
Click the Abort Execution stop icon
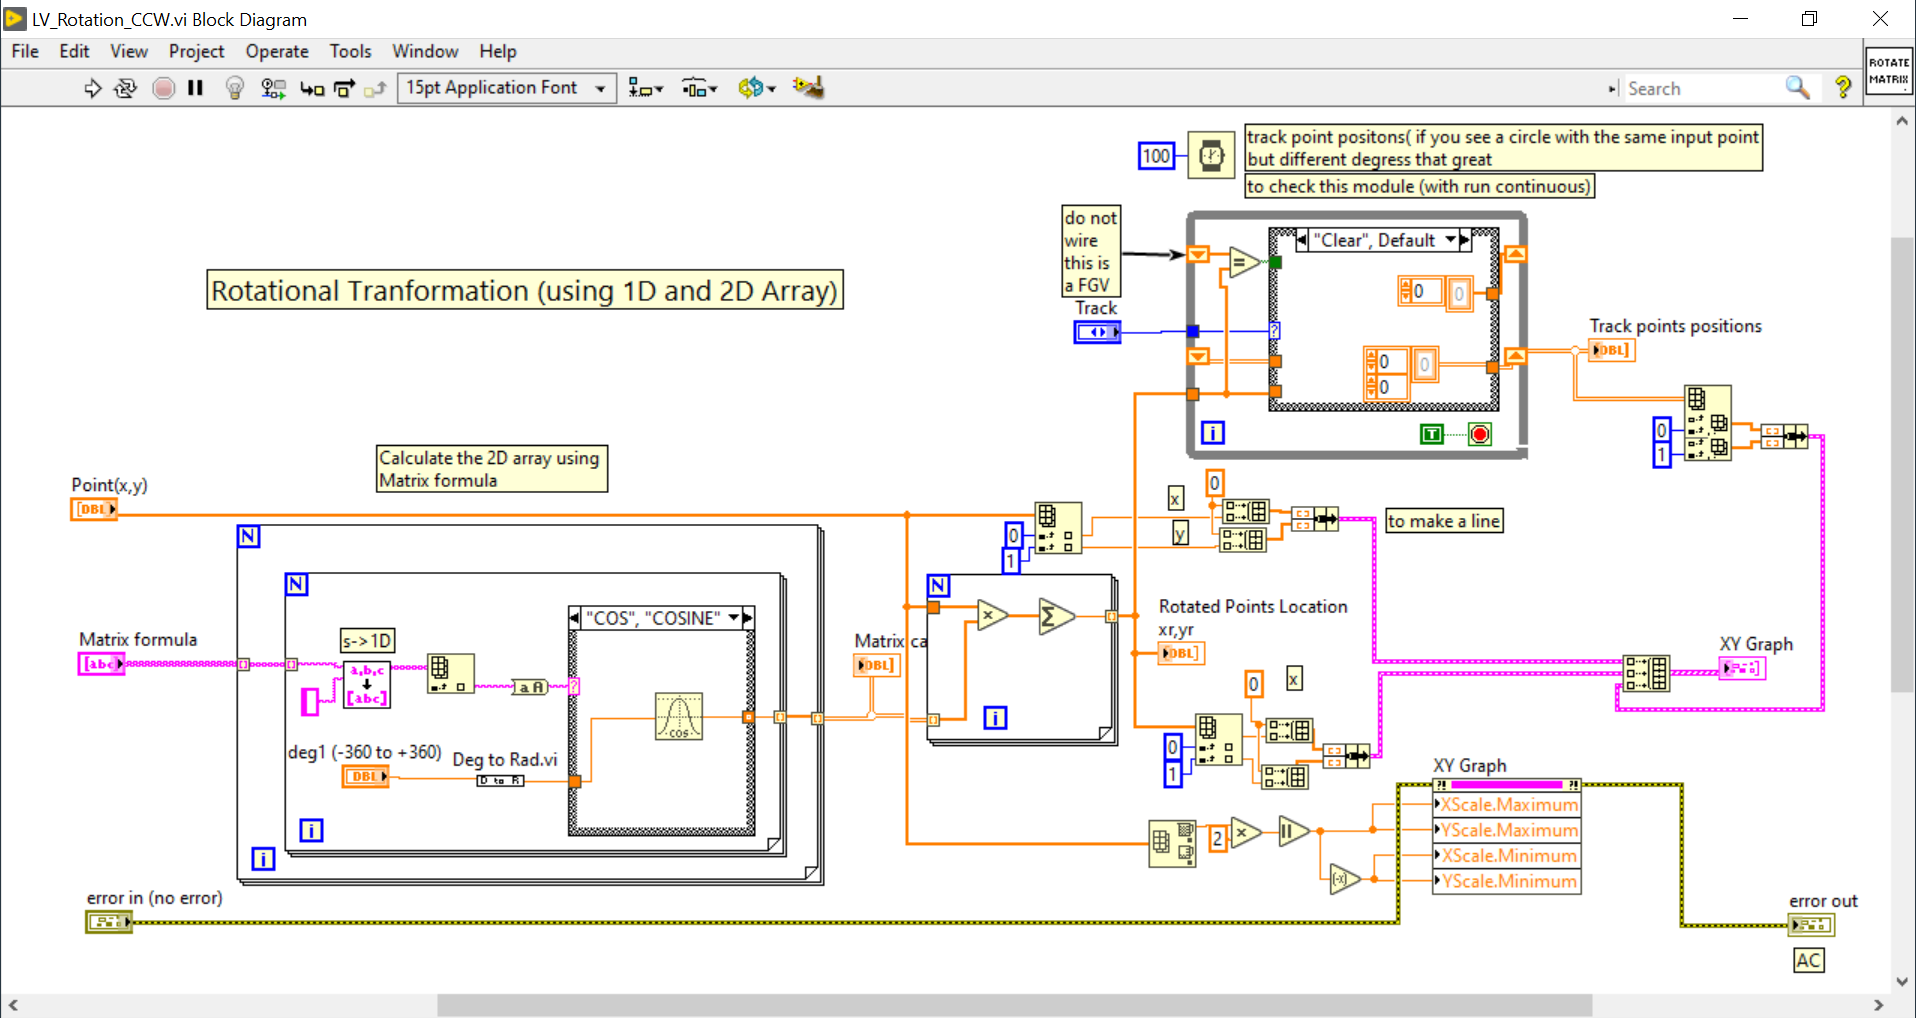[x=163, y=88]
